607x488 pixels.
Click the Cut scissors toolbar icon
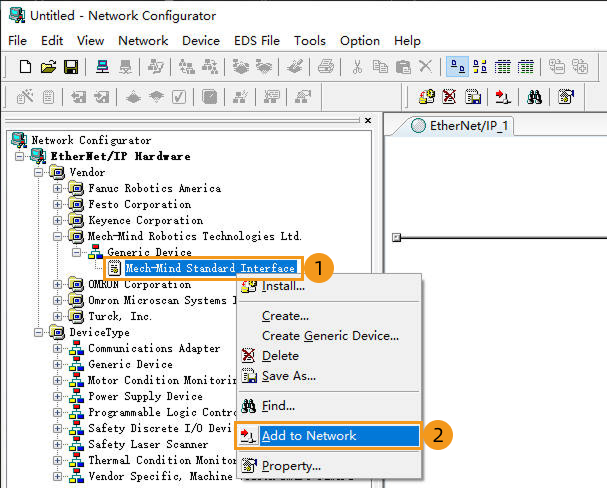point(357,67)
